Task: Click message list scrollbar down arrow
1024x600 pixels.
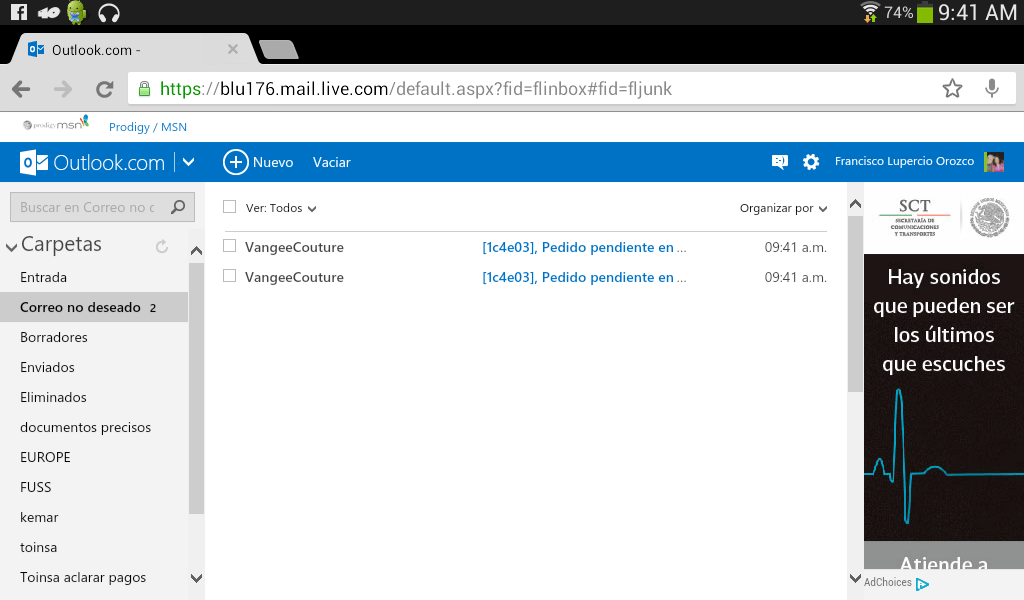Action: [x=855, y=578]
